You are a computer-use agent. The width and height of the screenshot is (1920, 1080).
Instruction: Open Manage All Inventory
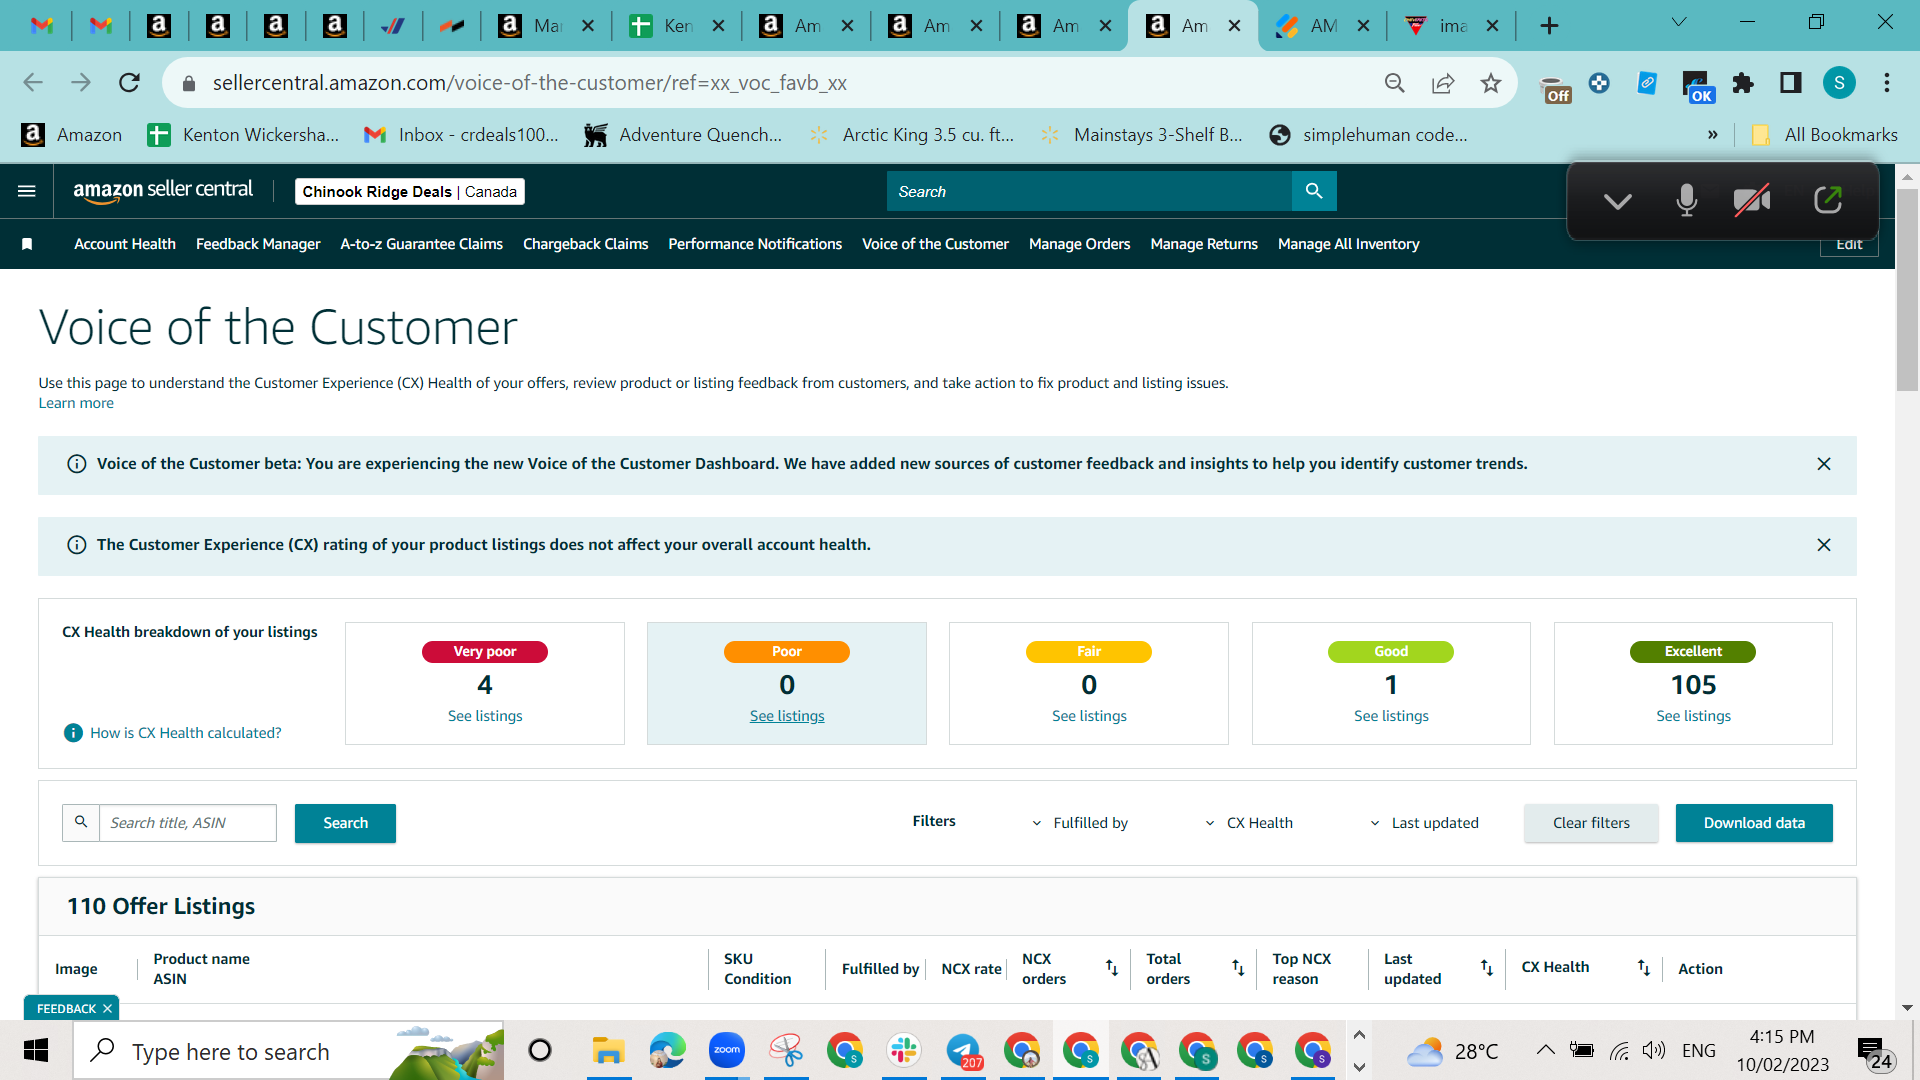[1349, 244]
